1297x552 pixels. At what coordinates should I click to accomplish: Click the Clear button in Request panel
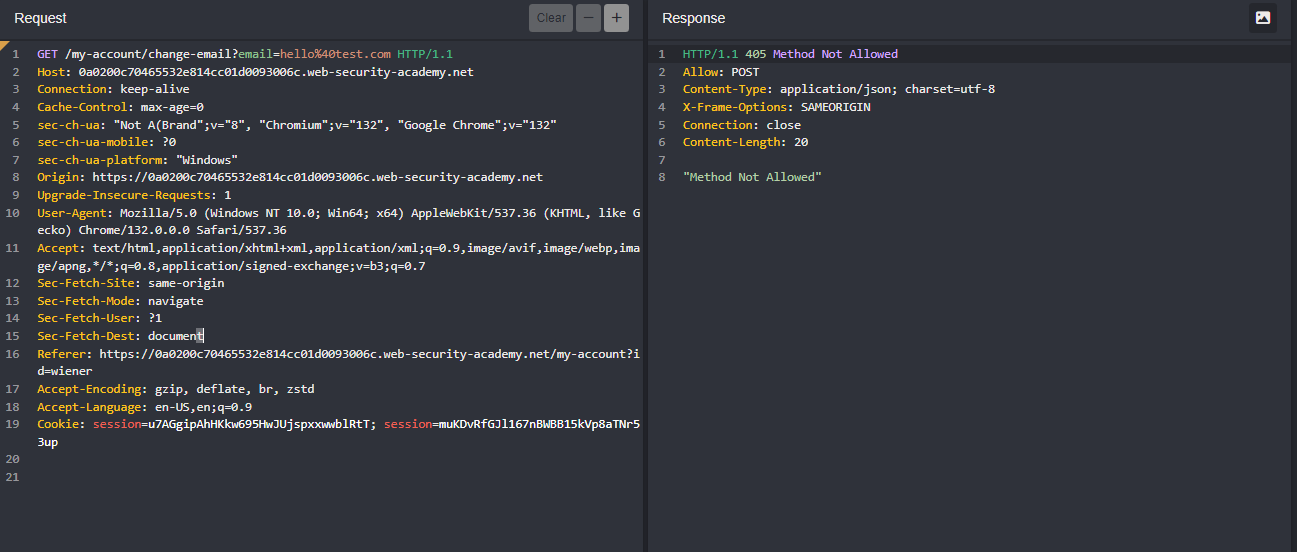(550, 18)
